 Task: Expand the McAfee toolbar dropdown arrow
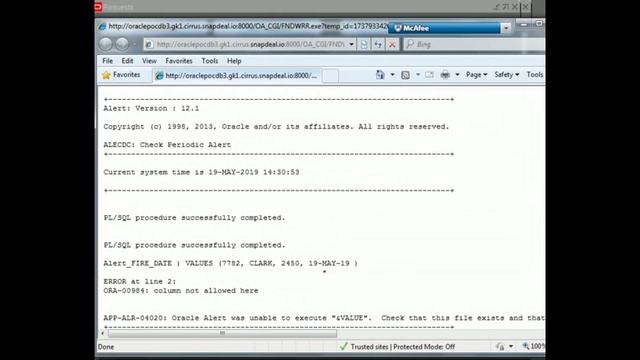coord(506,28)
